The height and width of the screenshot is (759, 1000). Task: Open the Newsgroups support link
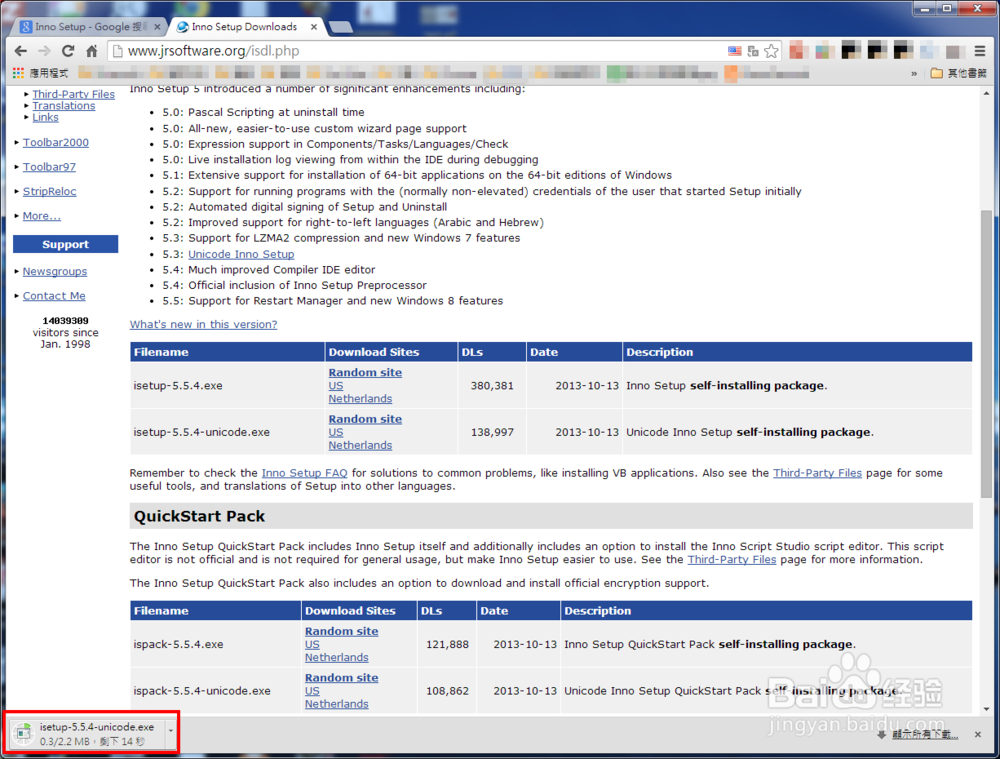pyautogui.click(x=55, y=271)
